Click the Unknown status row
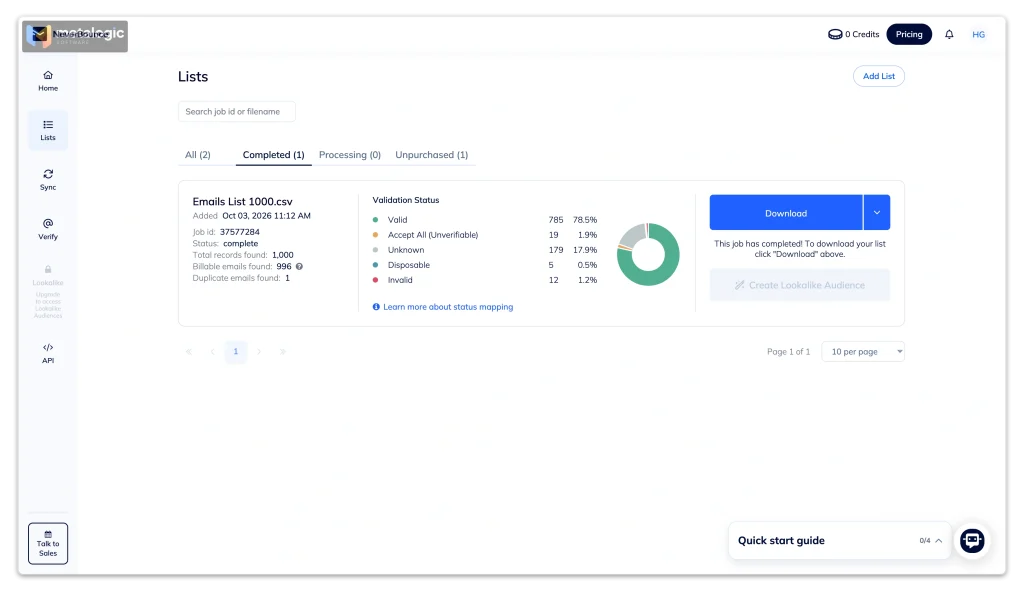1024x594 pixels. (x=485, y=250)
